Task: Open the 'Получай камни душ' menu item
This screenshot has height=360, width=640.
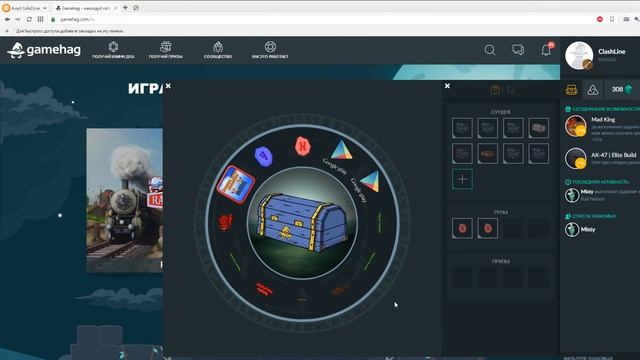Action: click(113, 50)
